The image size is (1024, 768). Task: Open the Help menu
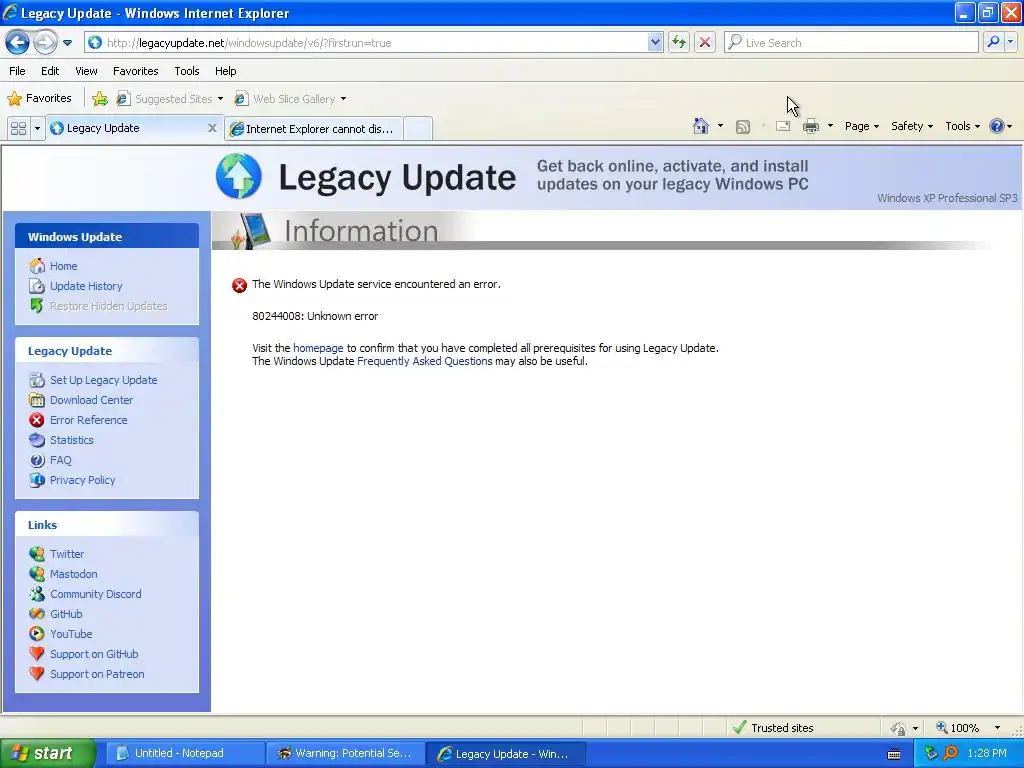click(225, 71)
